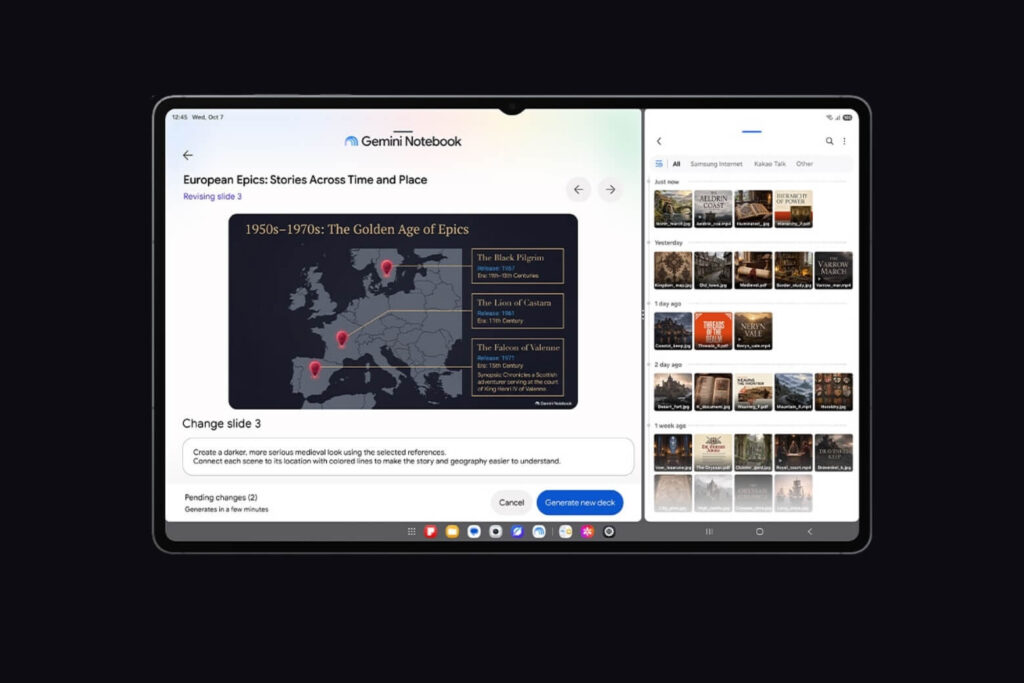The image size is (1024, 683).
Task: Switch to the Other tab
Action: coord(805,164)
